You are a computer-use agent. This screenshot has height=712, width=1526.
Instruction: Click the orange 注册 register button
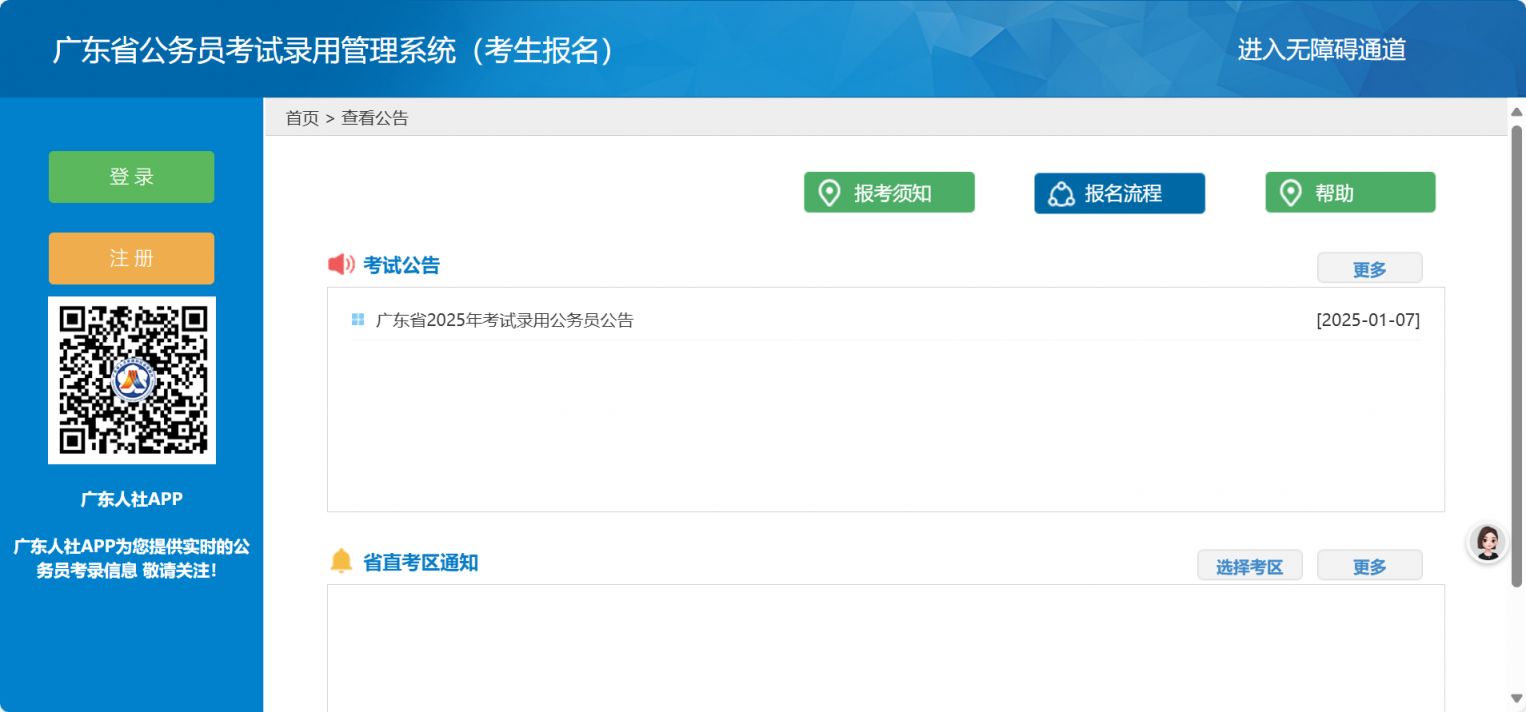tap(131, 258)
